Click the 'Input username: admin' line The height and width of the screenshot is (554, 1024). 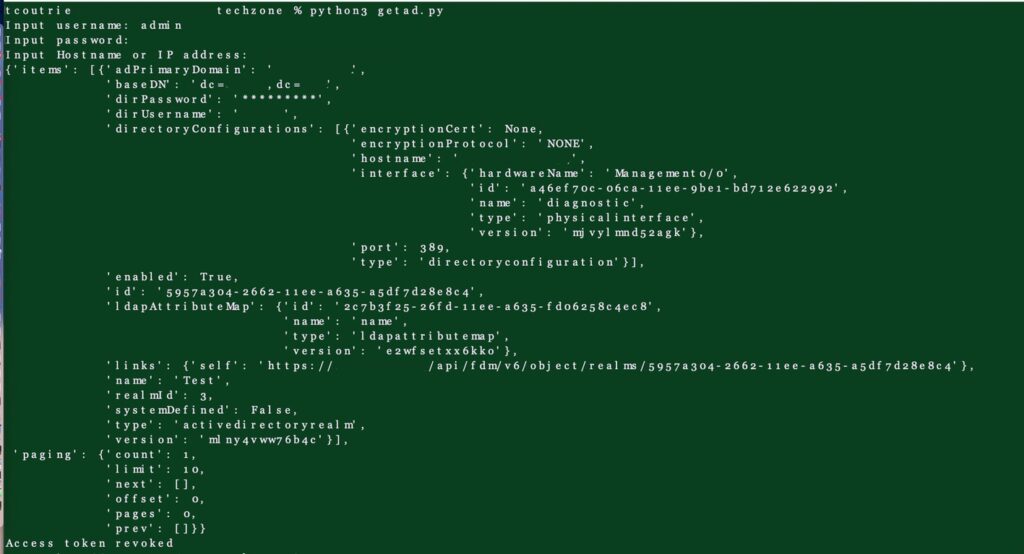pyautogui.click(x=94, y=26)
